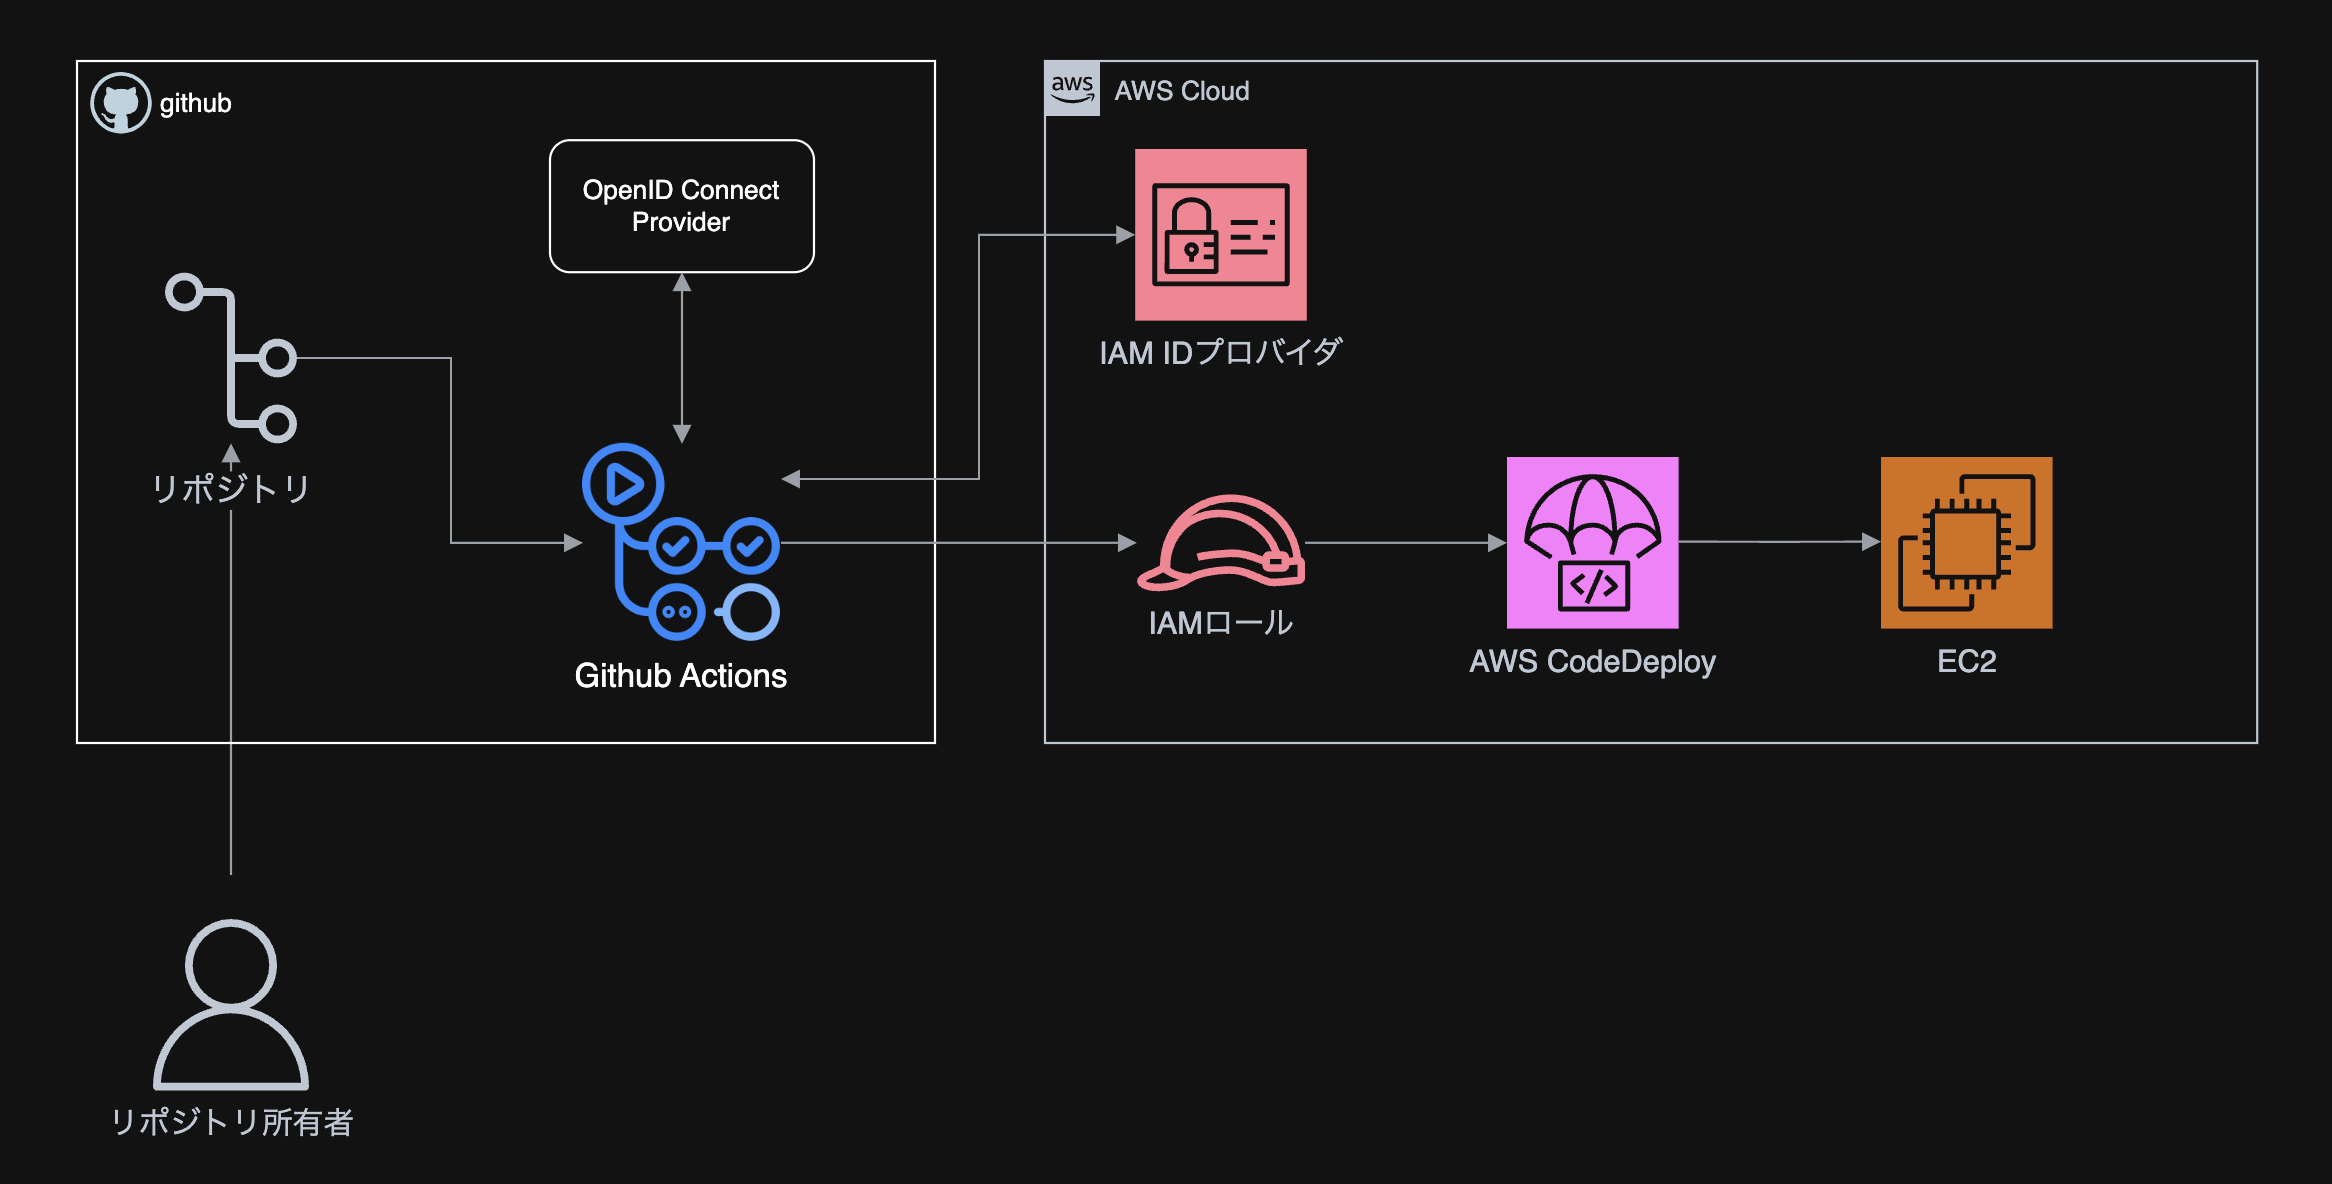This screenshot has width=2332, height=1184.
Task: Click the 'リポジトリ' label under branch icon
Action: coord(231,489)
